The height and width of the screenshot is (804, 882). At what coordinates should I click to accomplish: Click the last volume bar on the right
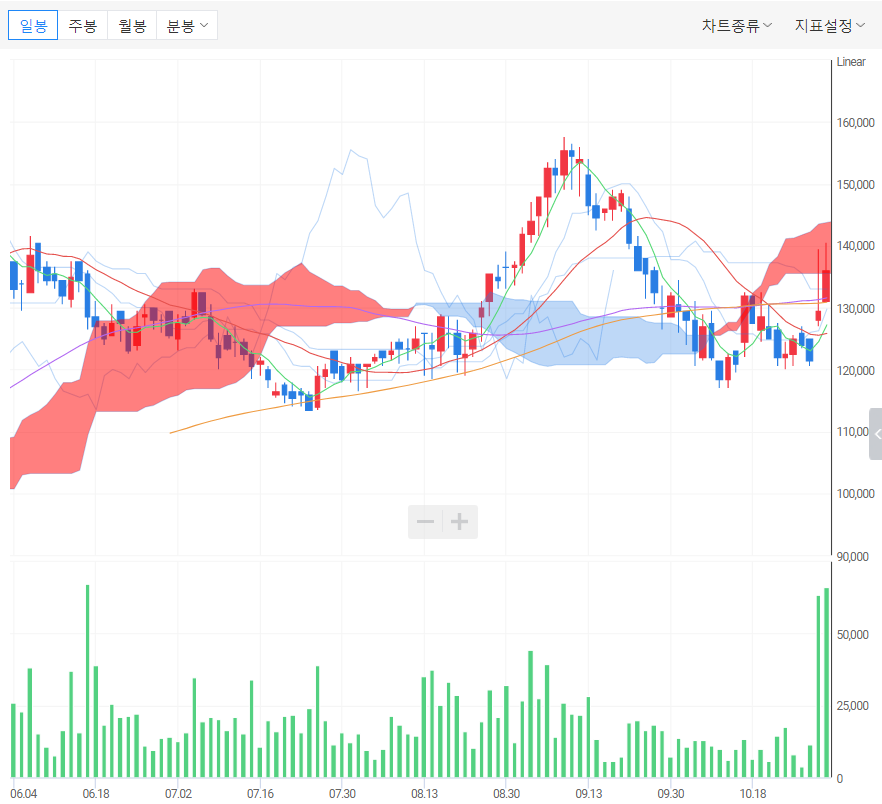point(826,683)
